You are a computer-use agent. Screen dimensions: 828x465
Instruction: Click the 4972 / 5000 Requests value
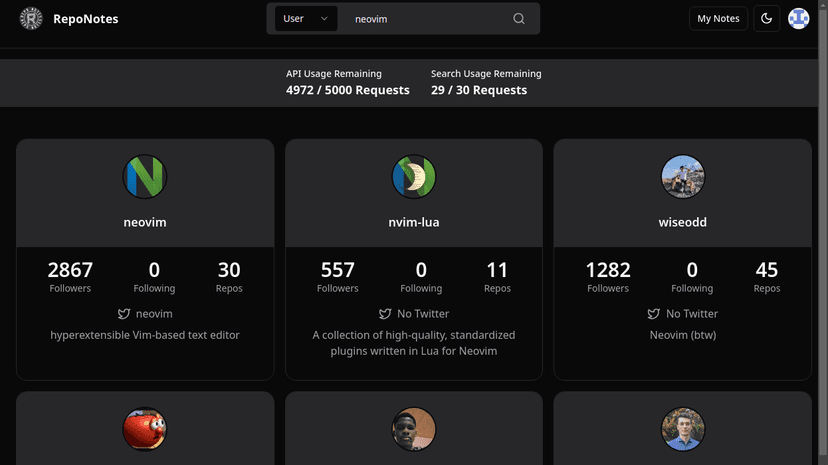tap(347, 90)
